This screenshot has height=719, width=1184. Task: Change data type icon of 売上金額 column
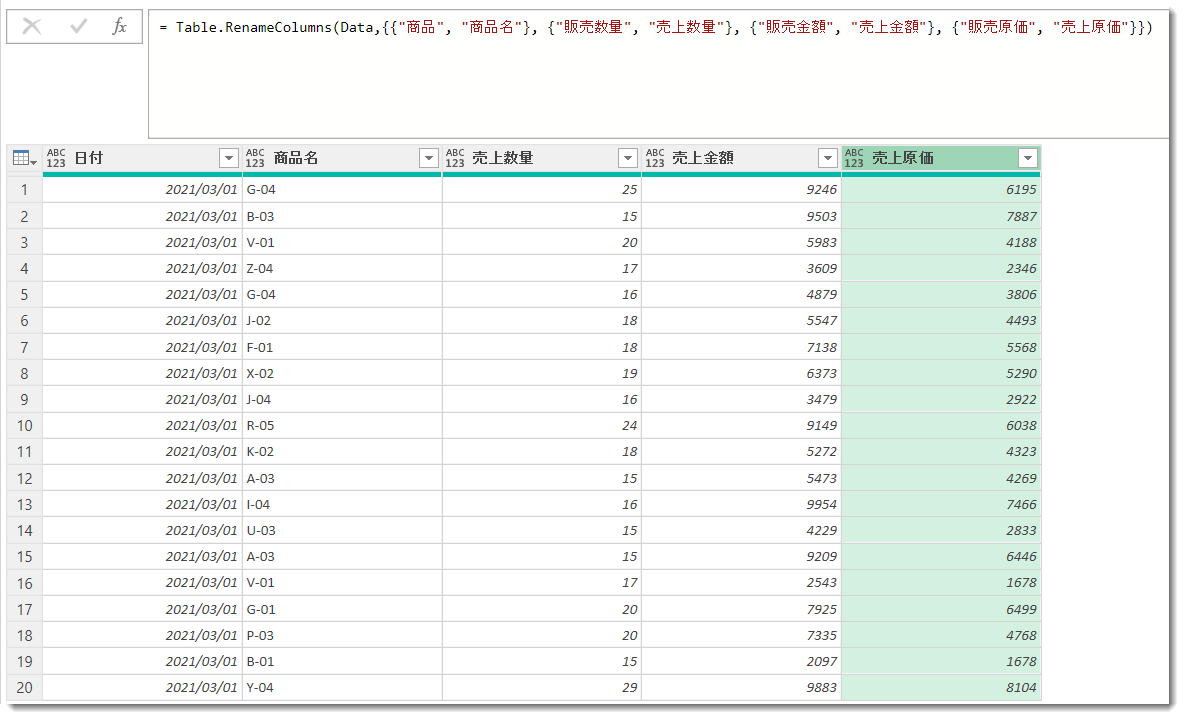click(655, 158)
